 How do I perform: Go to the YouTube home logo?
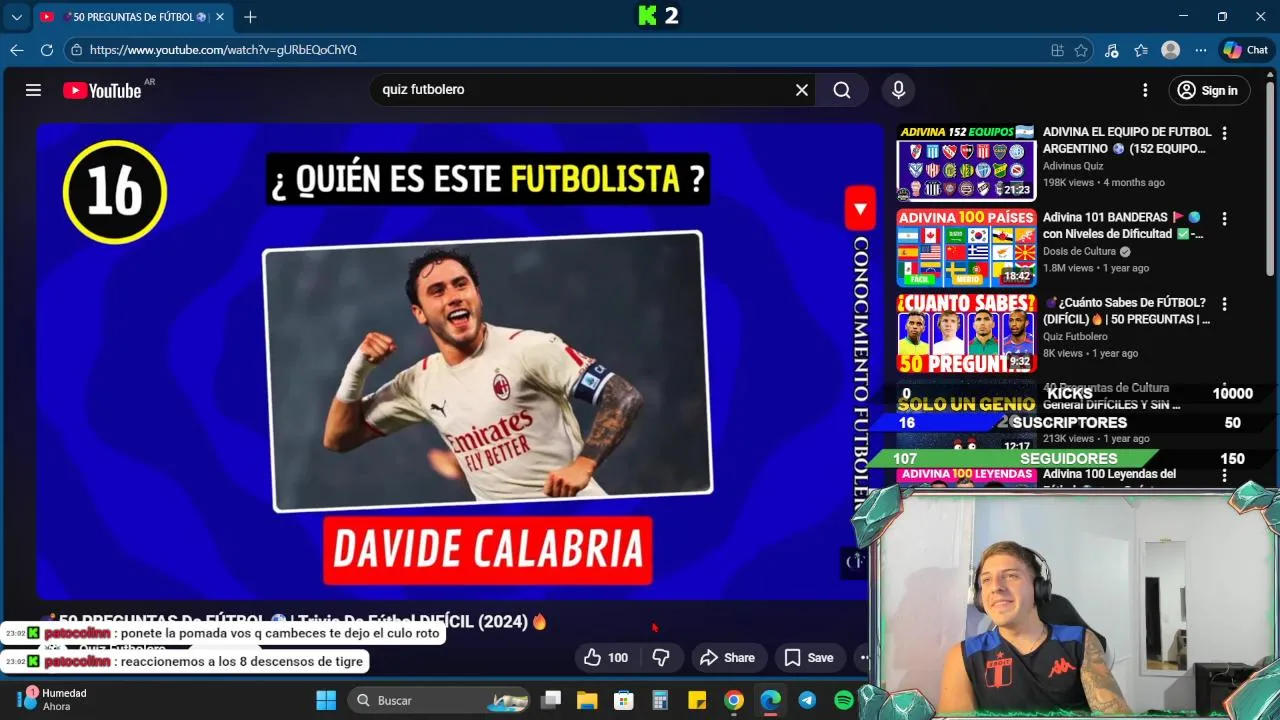coord(102,90)
